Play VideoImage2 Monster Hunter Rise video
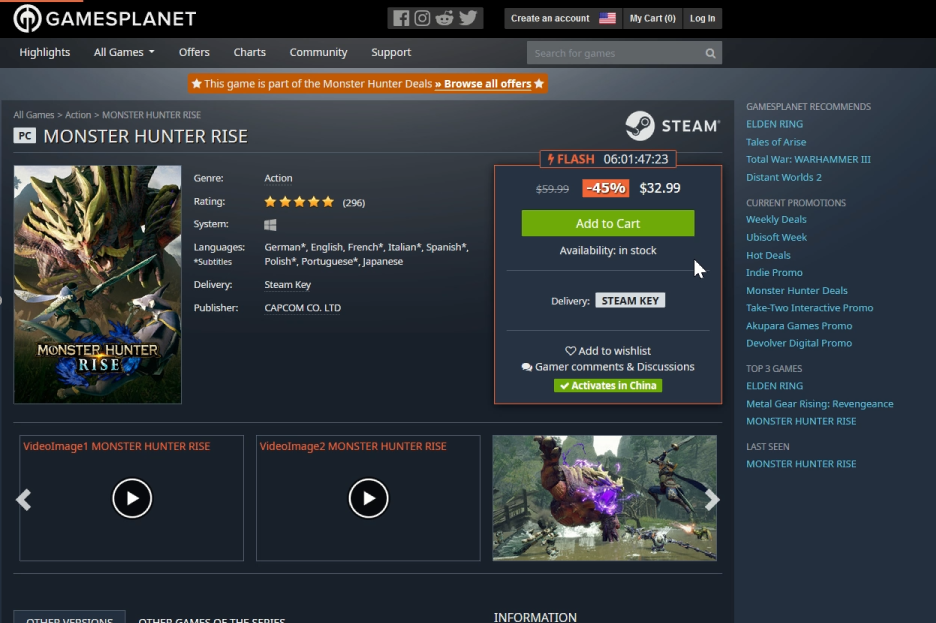This screenshot has height=623, width=936. click(368, 498)
